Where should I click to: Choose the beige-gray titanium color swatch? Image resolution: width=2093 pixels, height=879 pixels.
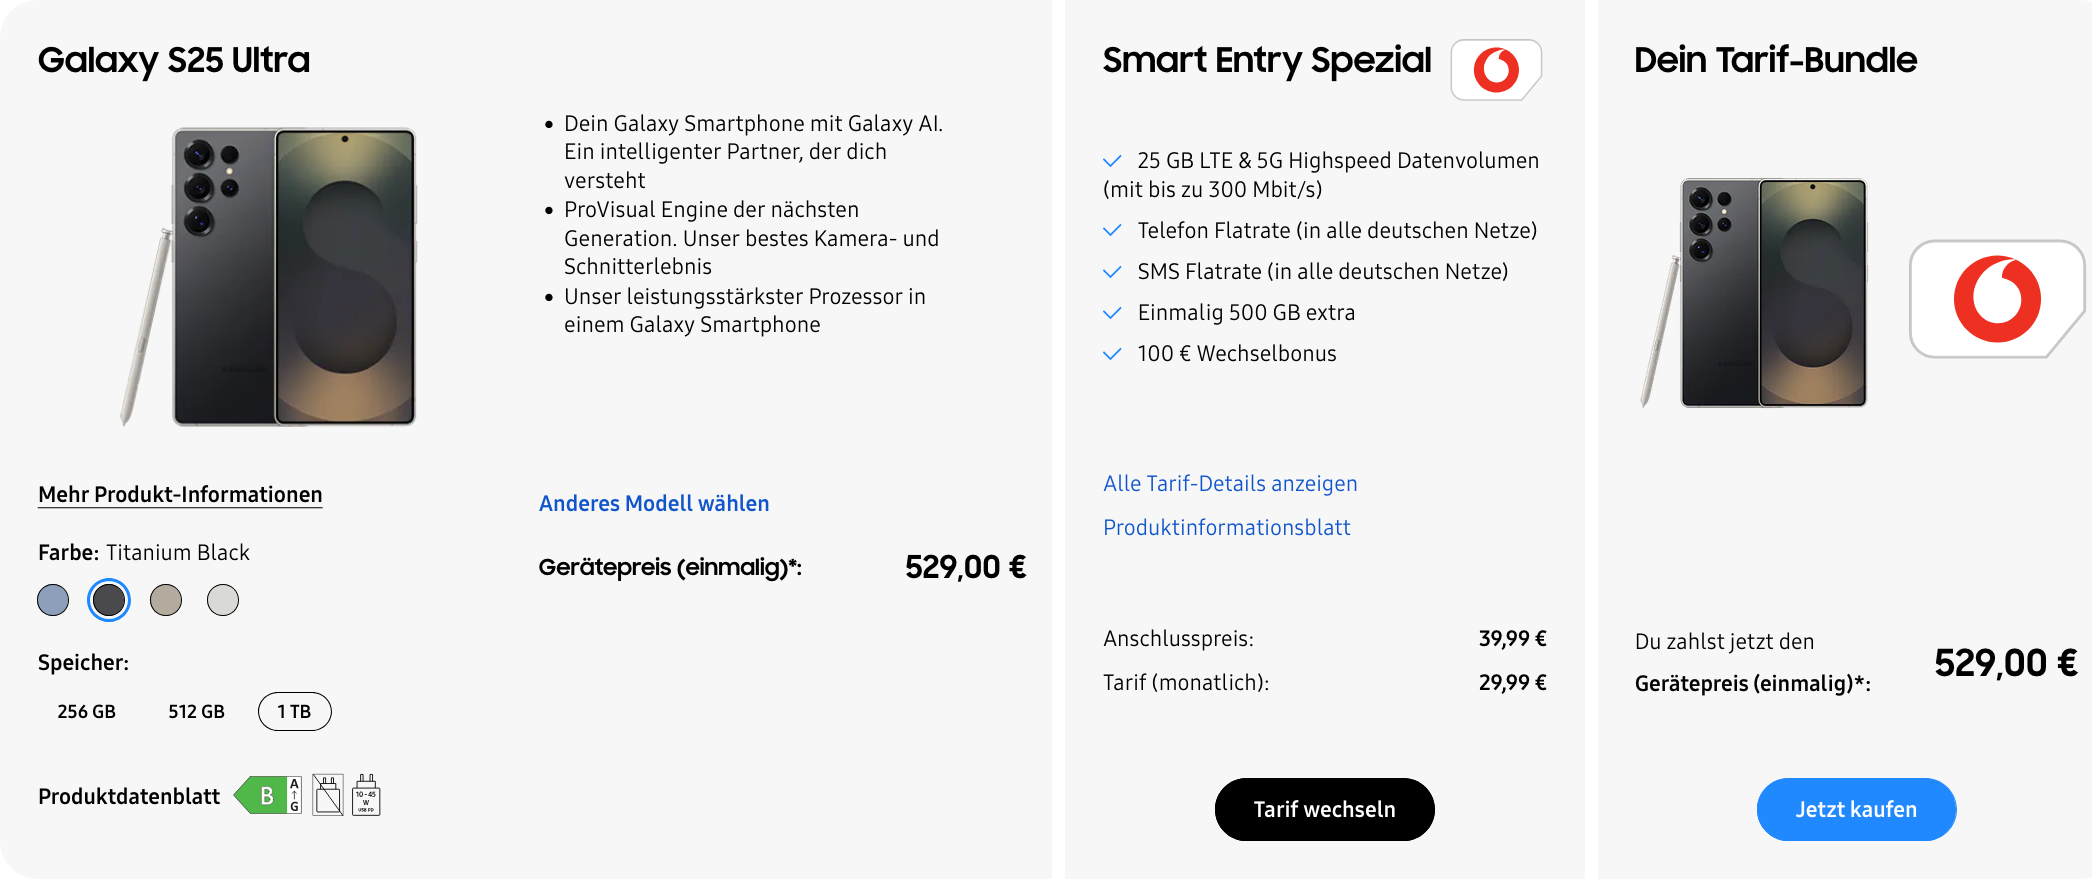click(x=166, y=600)
